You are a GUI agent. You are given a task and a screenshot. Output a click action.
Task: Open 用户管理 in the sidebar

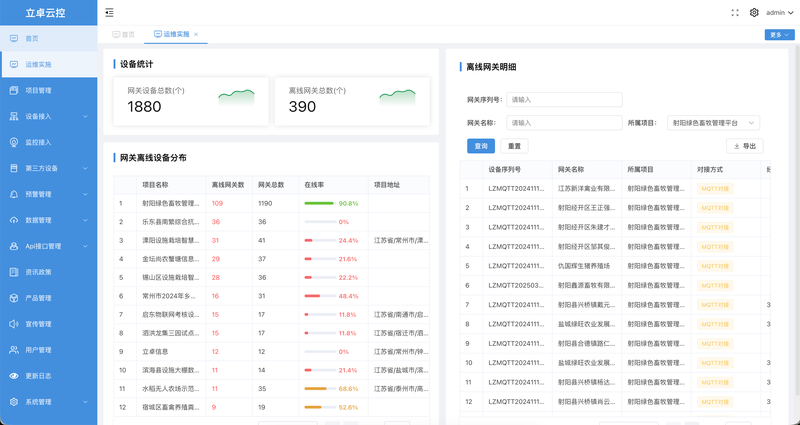[48, 350]
